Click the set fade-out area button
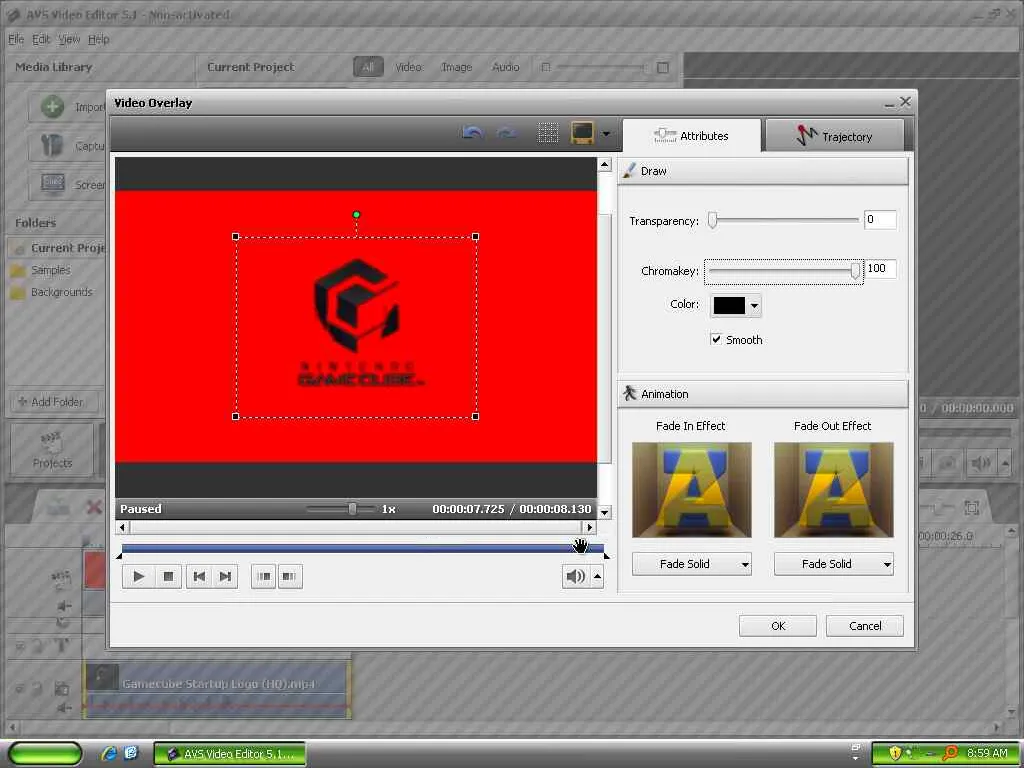 [x=289, y=577]
